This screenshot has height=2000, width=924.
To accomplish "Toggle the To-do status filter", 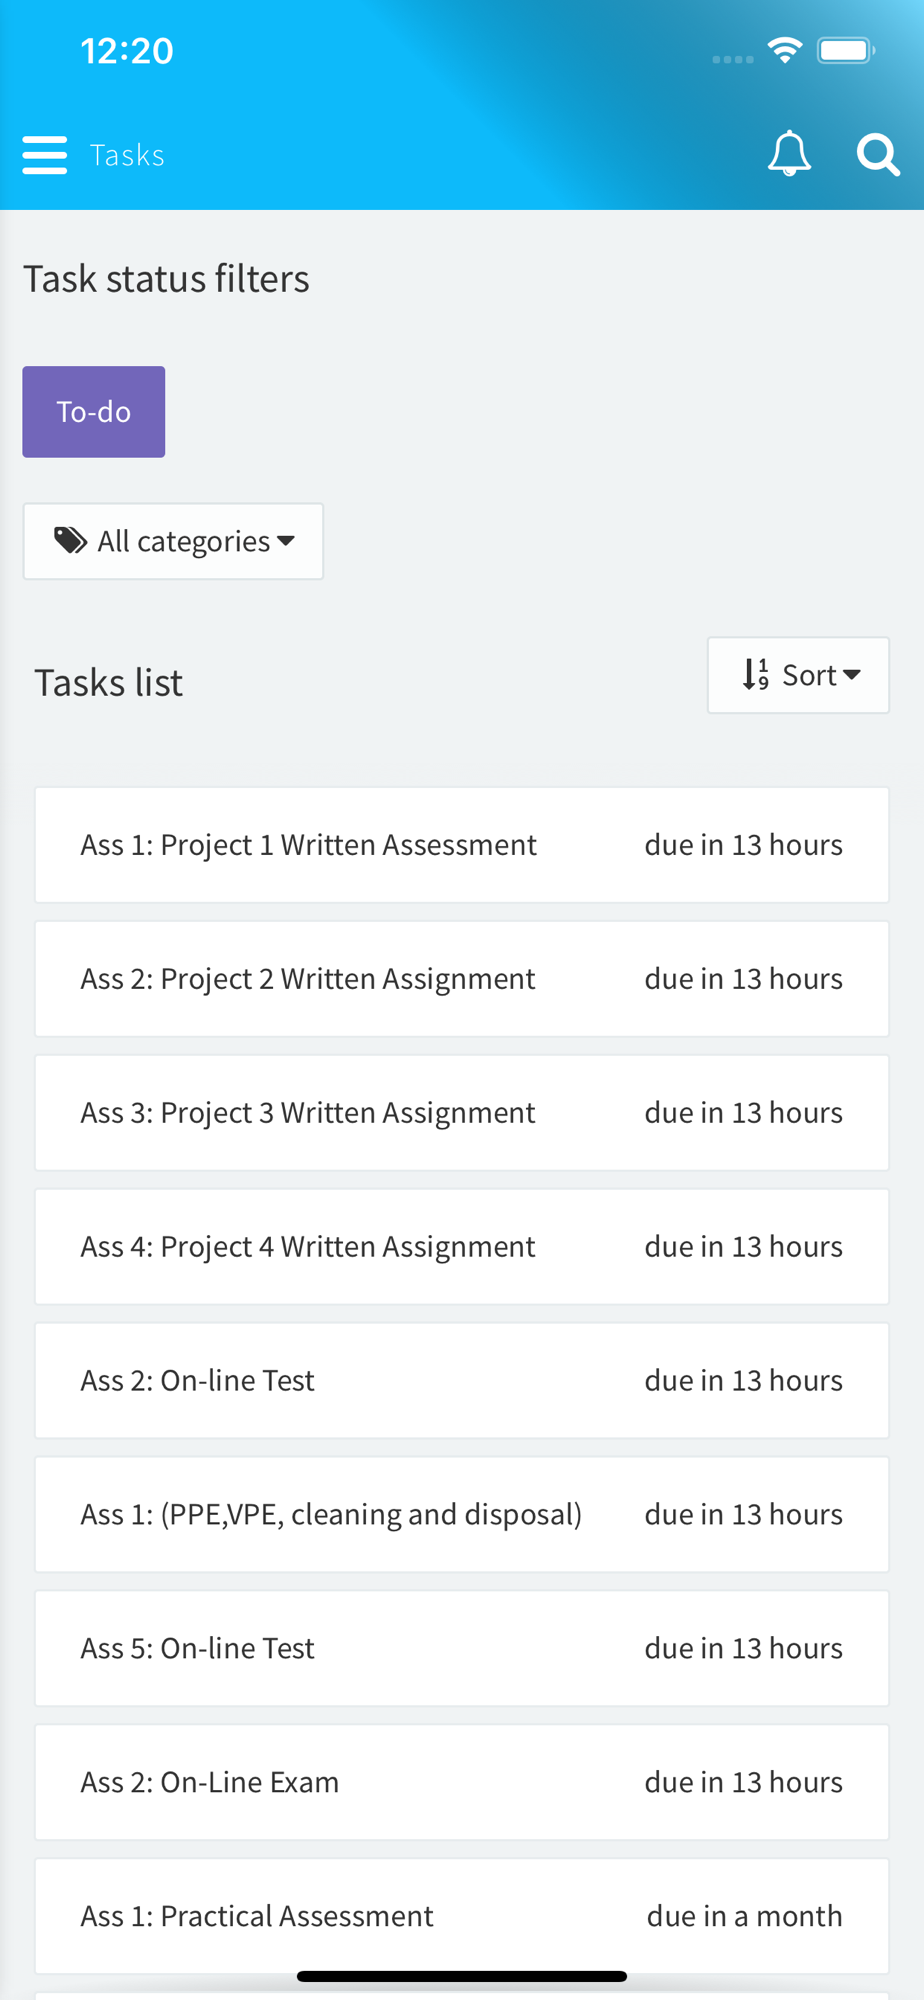I will click(94, 412).
